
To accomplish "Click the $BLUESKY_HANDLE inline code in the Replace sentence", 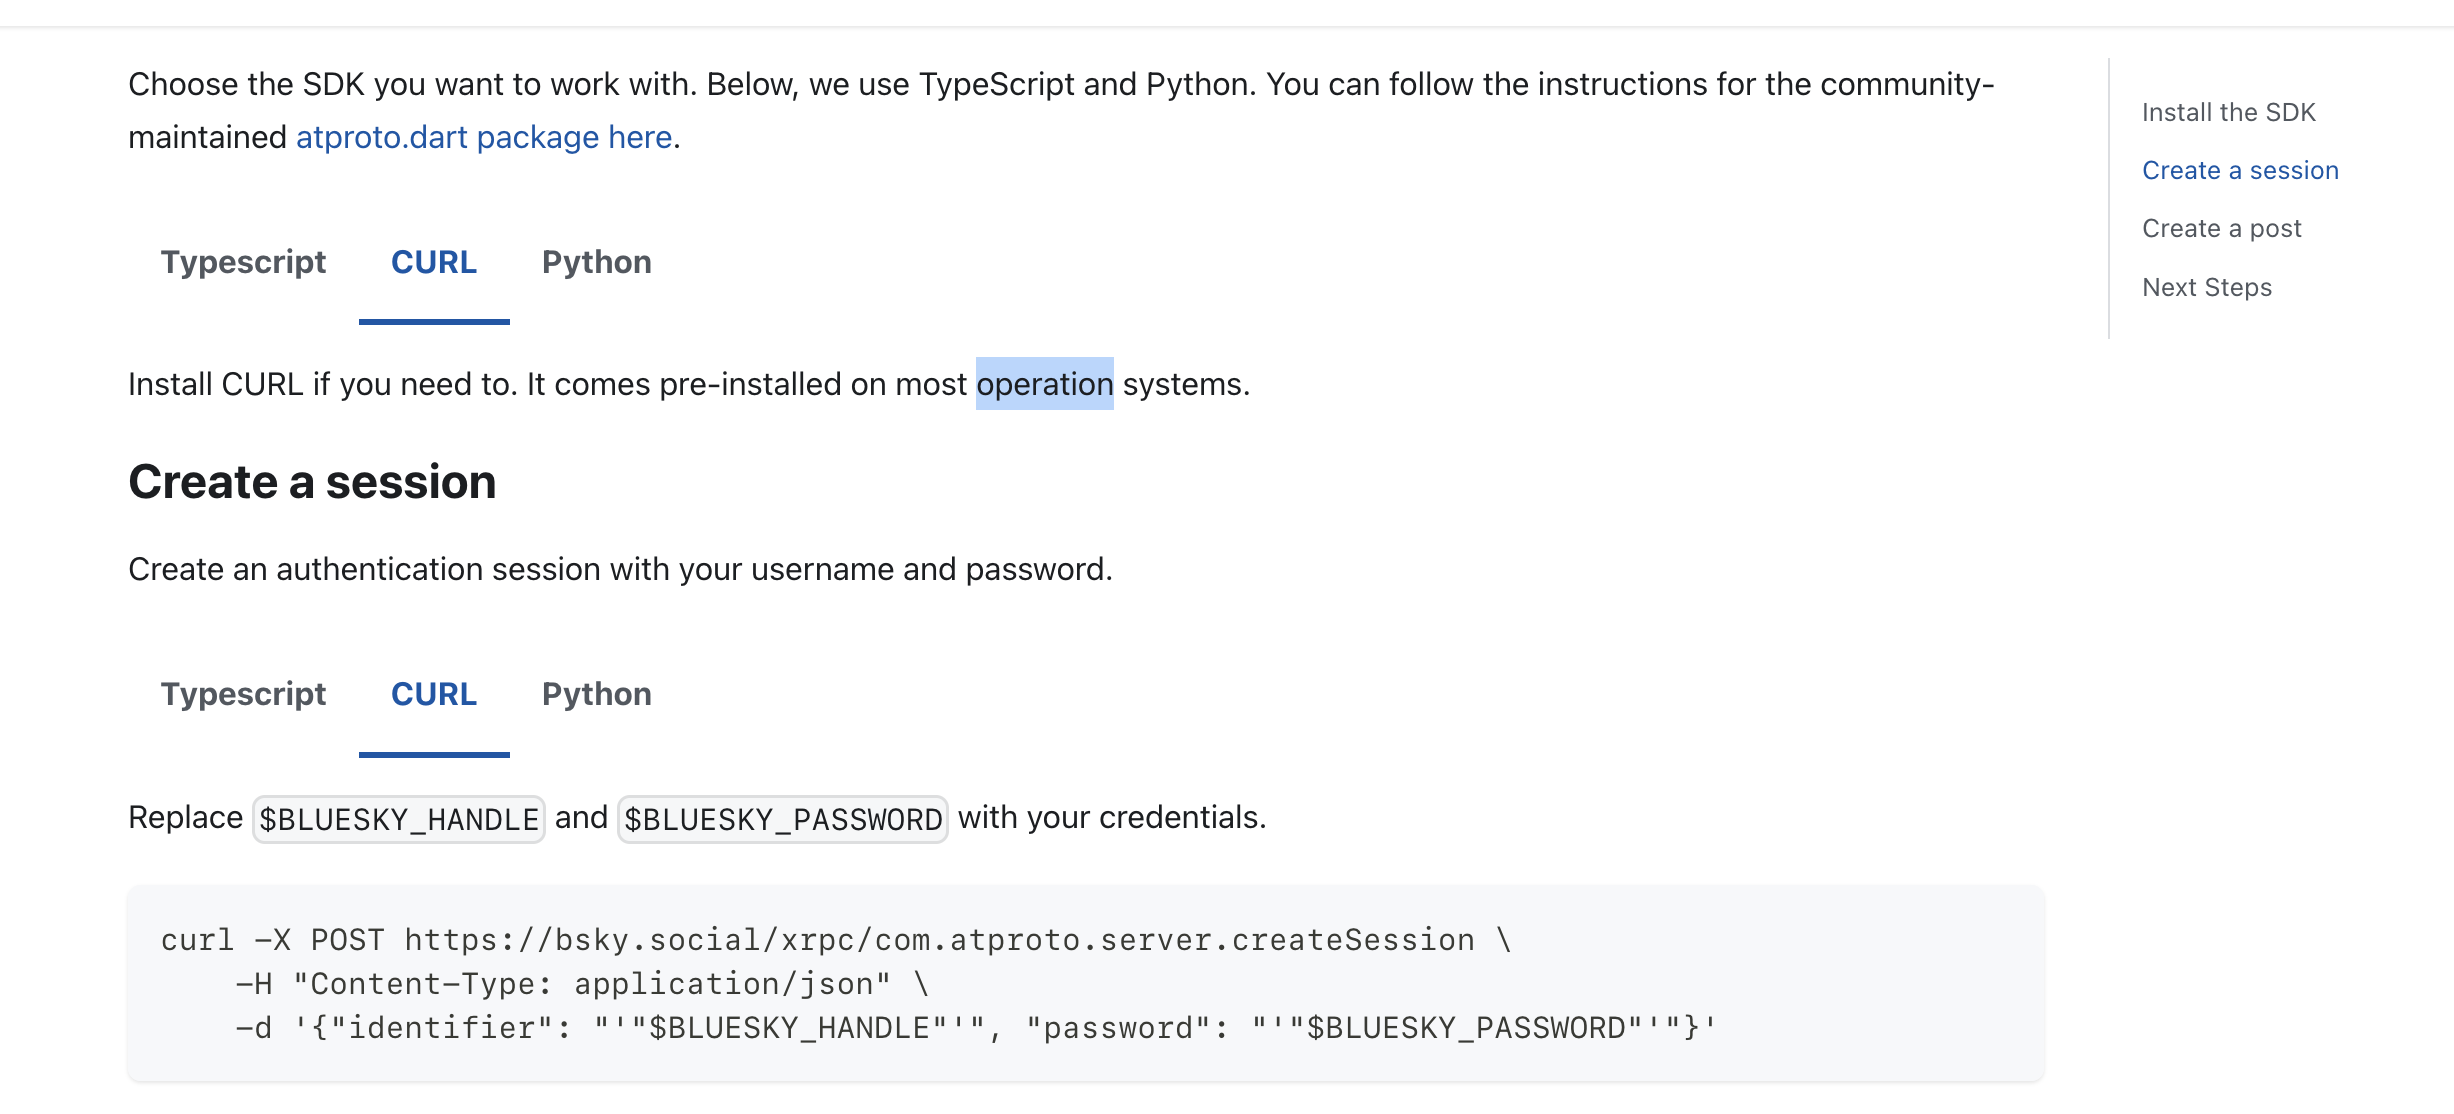I will (399, 819).
